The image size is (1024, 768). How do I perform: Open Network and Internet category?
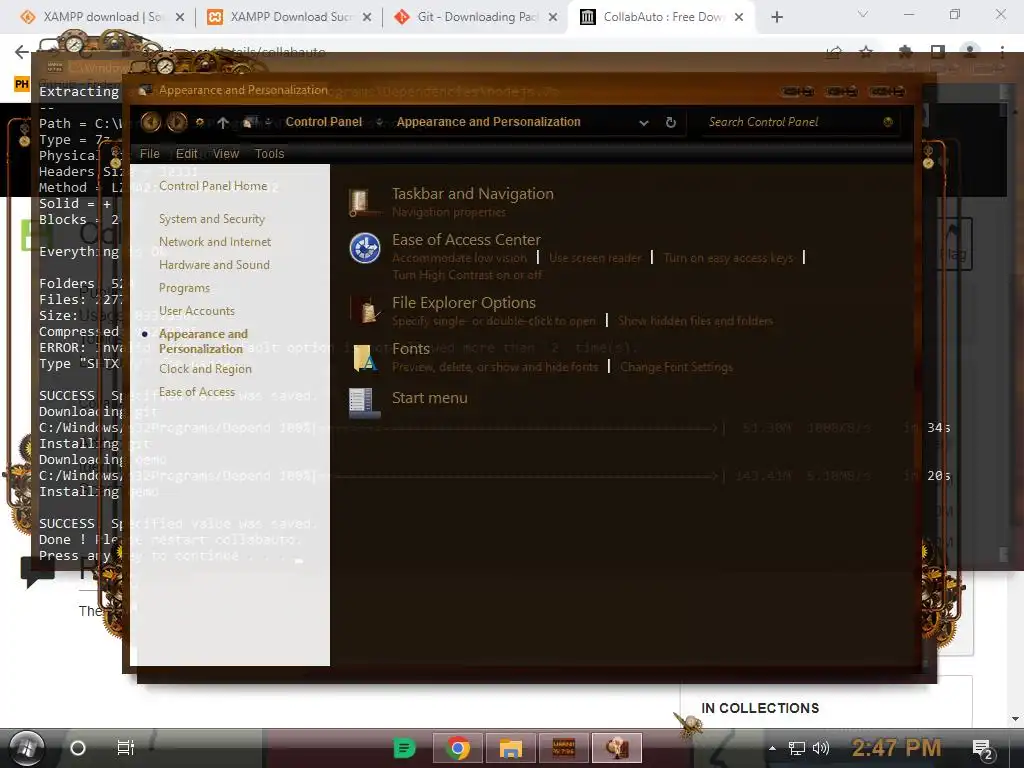pyautogui.click(x=215, y=242)
